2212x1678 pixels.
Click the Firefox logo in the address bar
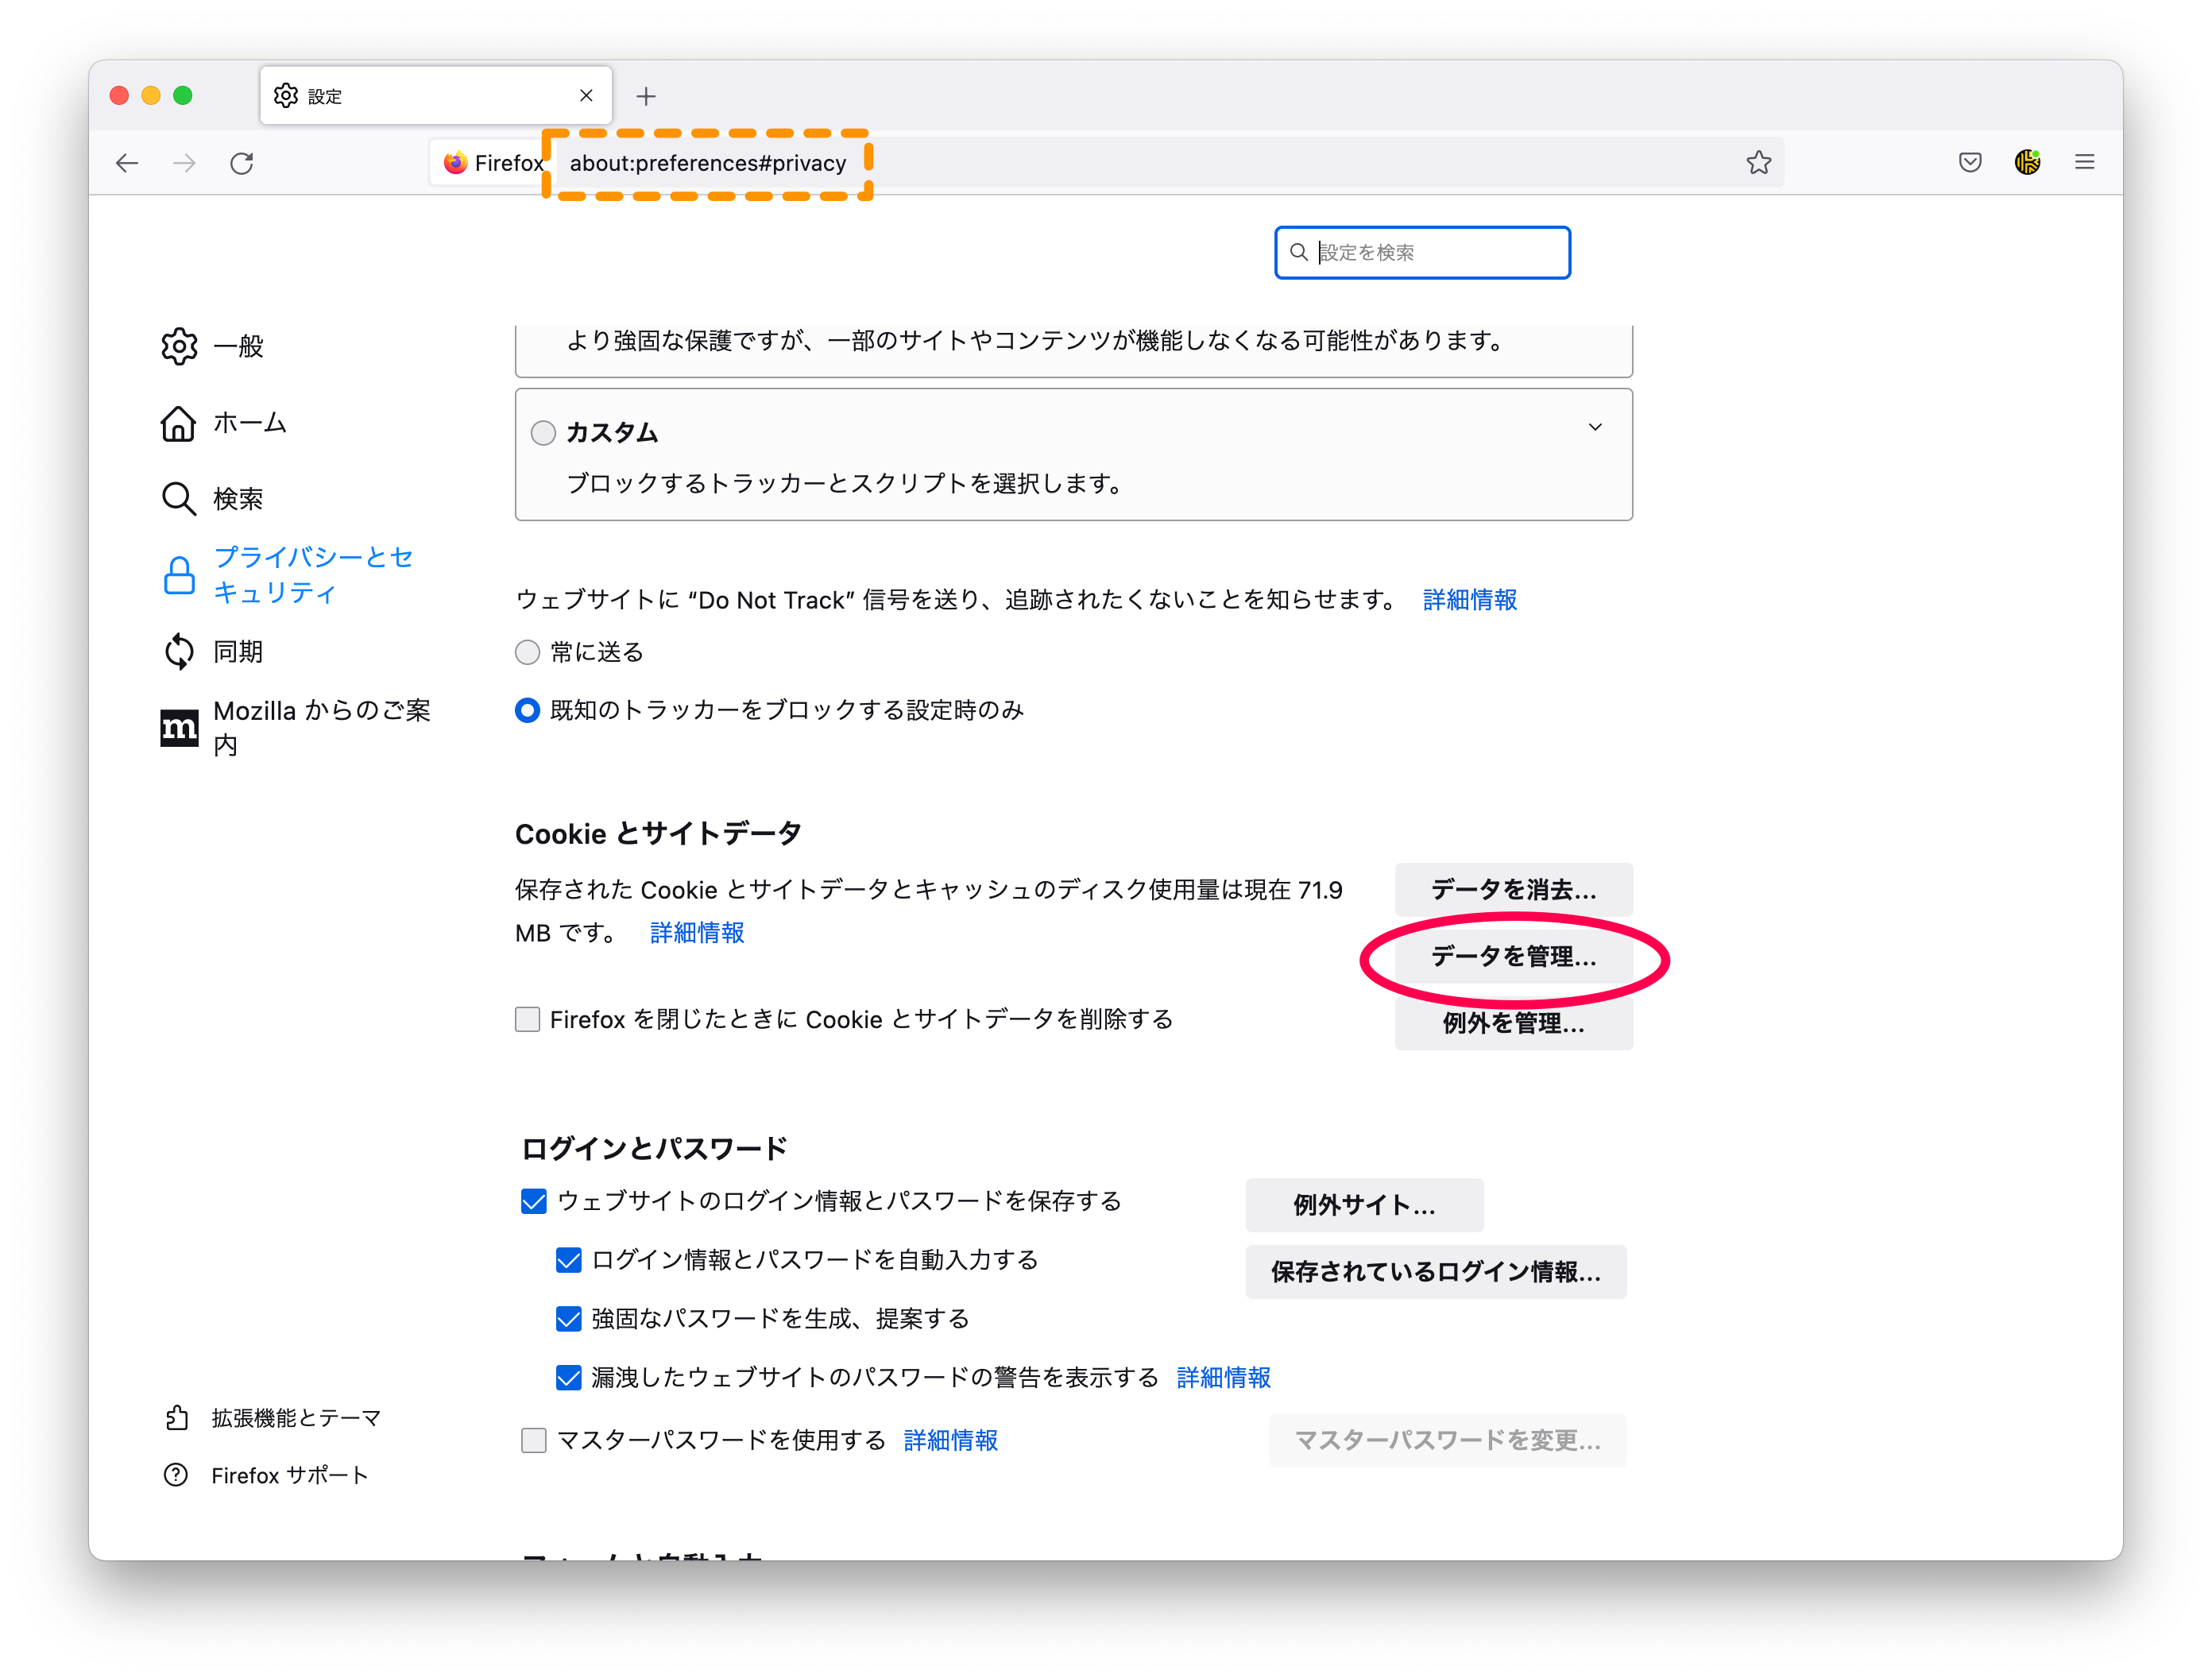pyautogui.click(x=456, y=163)
